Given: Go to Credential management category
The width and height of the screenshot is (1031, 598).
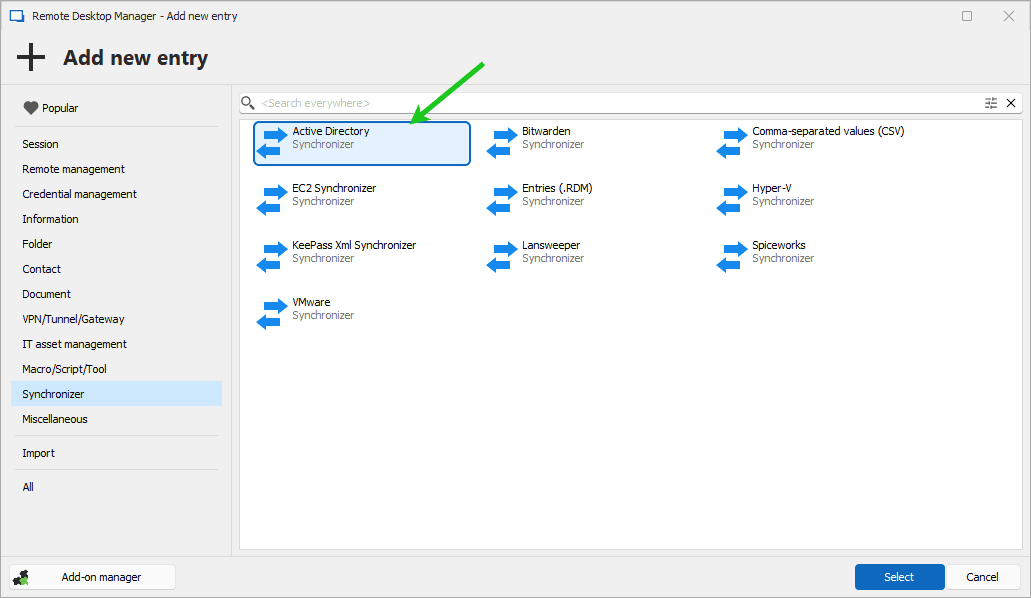Looking at the screenshot, I should (x=80, y=194).
